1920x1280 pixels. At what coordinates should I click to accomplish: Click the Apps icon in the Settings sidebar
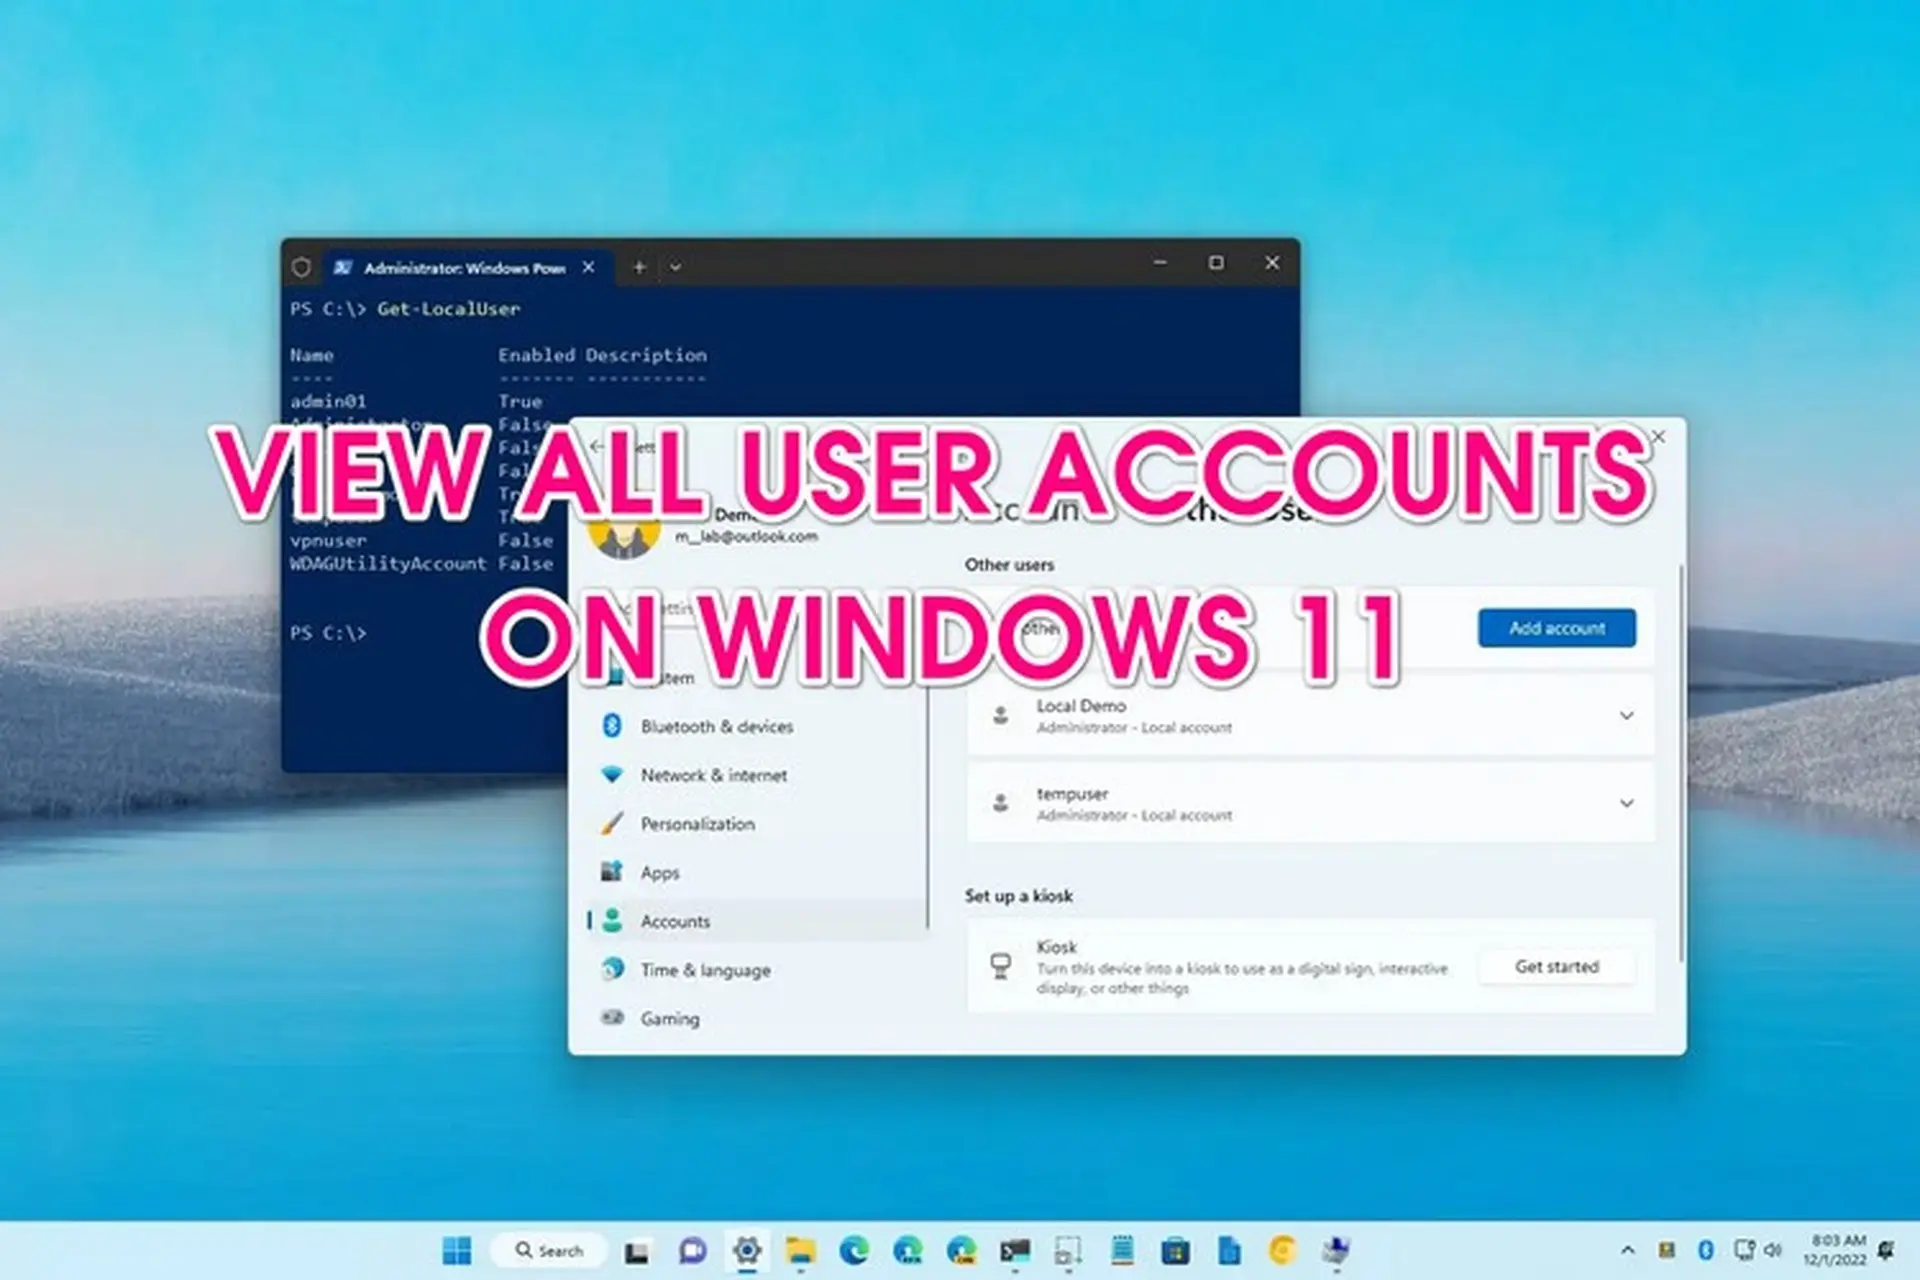click(x=612, y=871)
